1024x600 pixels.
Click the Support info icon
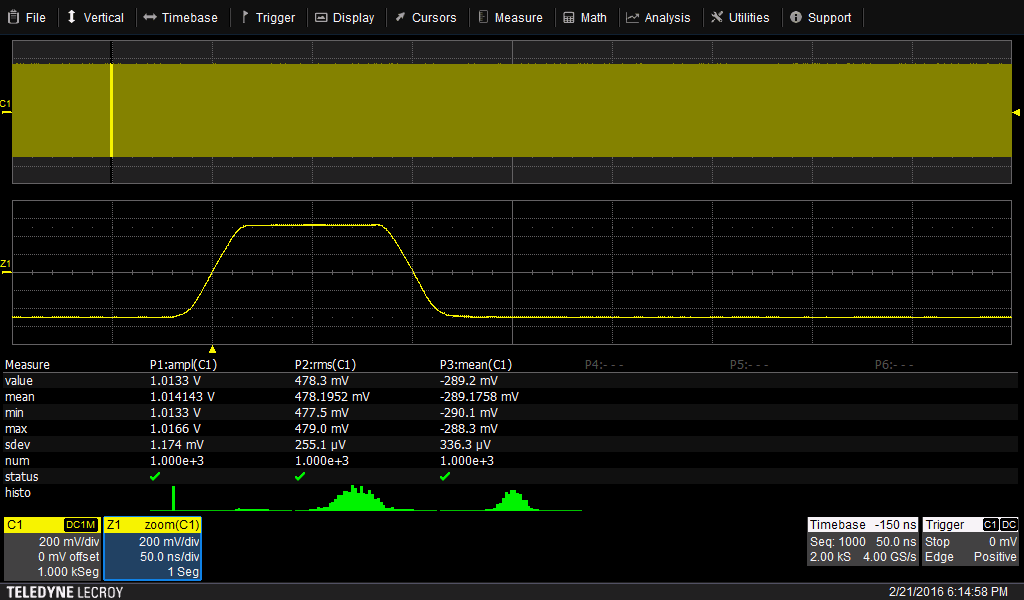click(796, 17)
